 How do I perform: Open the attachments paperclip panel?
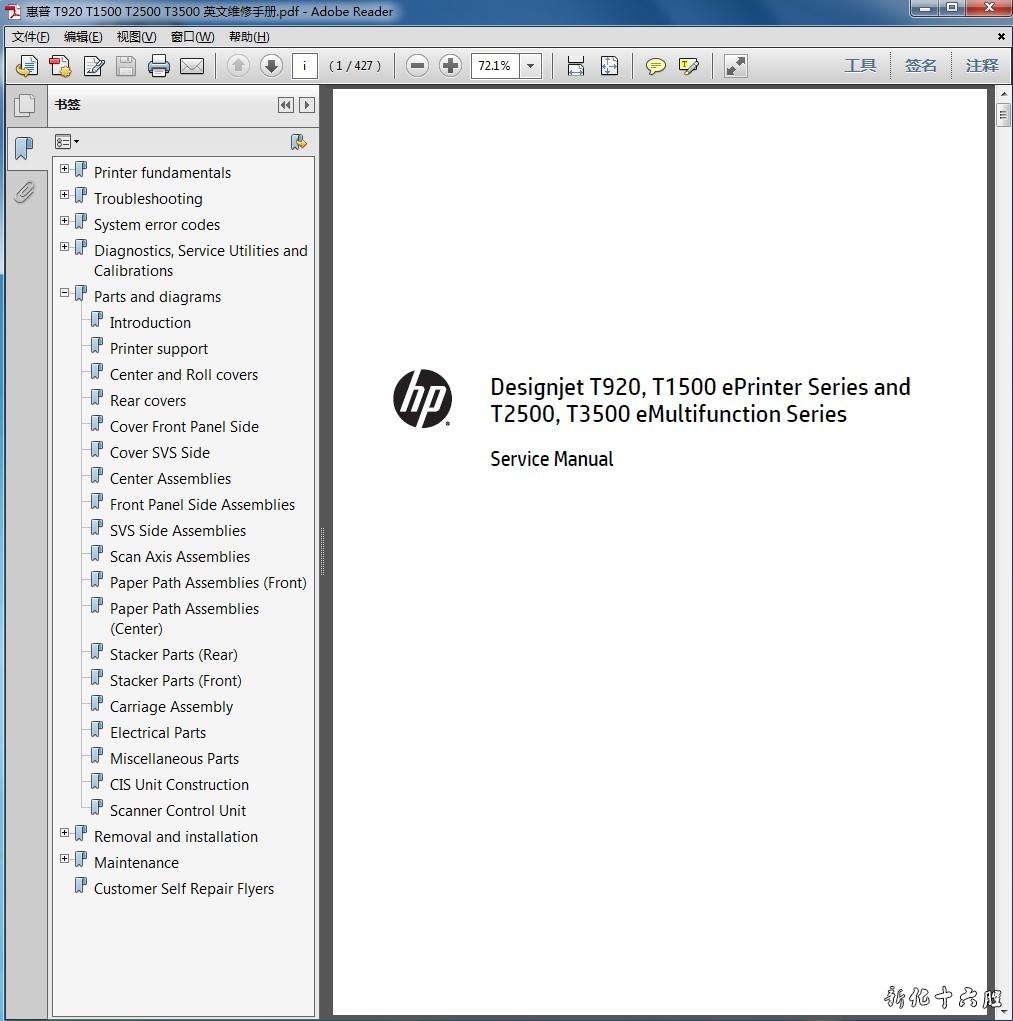24,192
